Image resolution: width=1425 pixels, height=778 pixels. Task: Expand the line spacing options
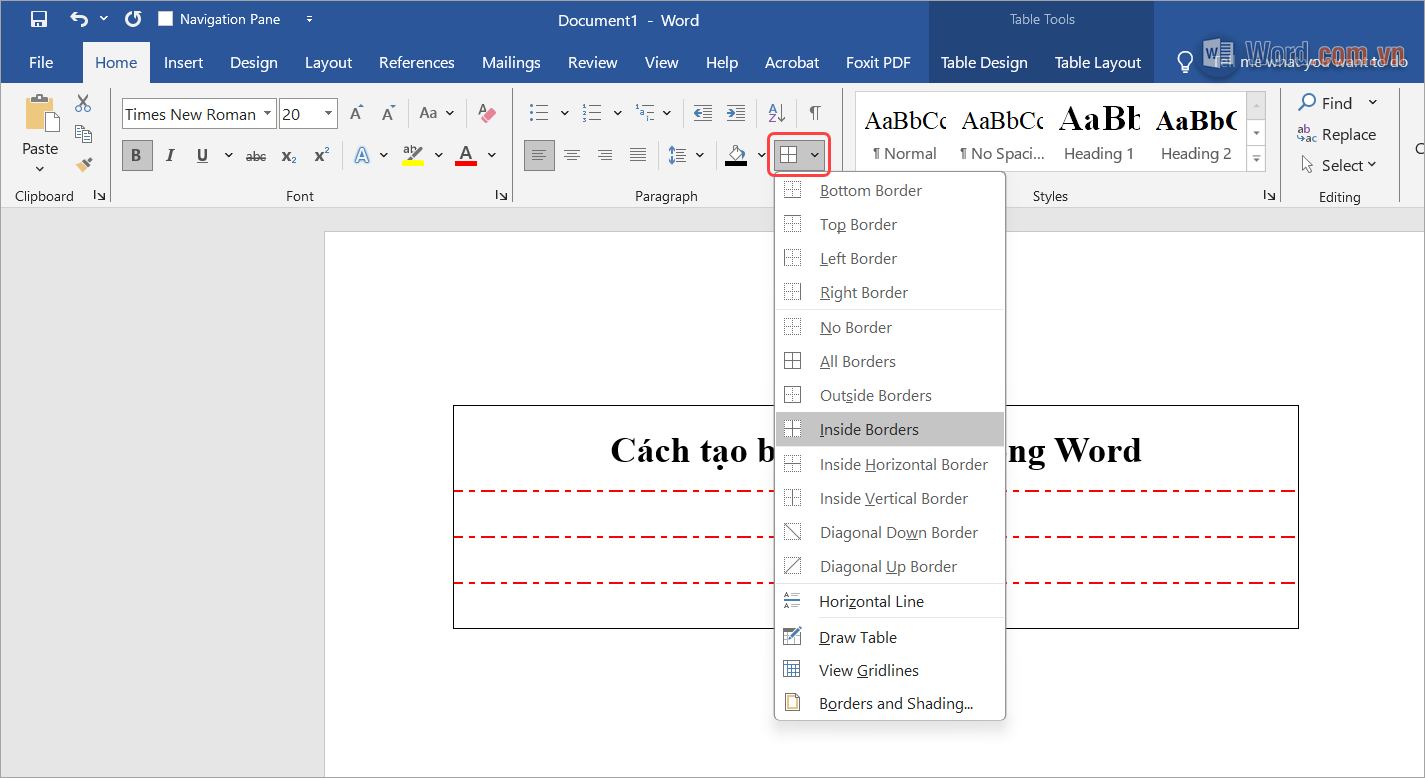(700, 155)
